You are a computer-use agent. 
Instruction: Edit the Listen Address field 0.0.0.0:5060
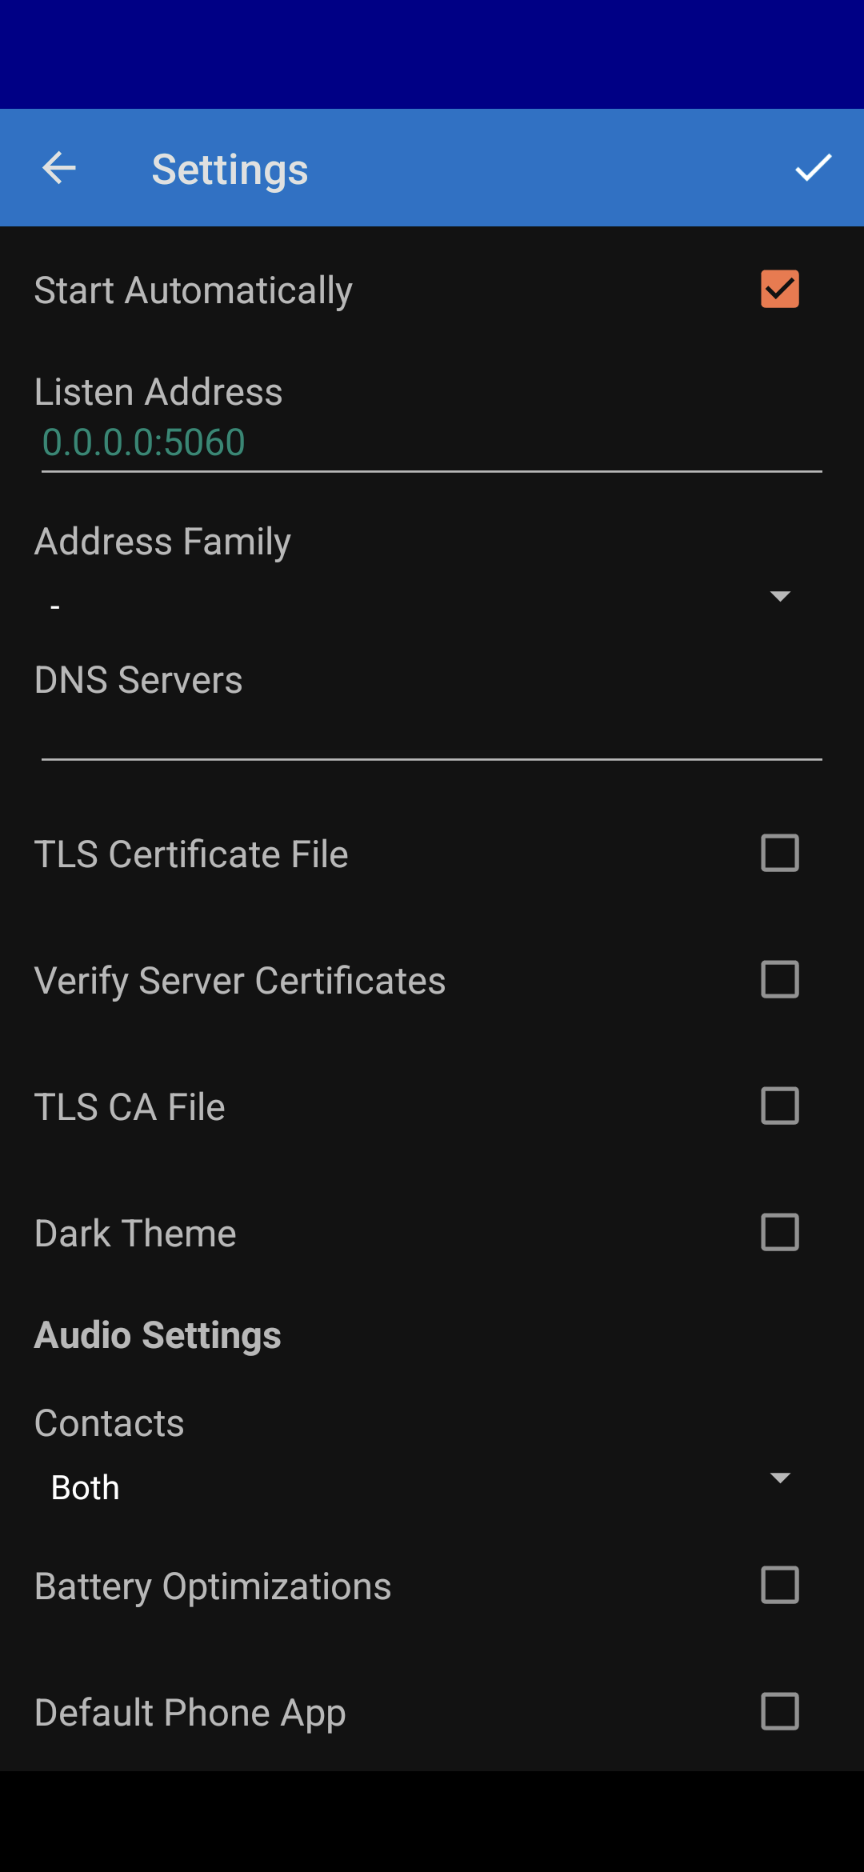pos(431,443)
